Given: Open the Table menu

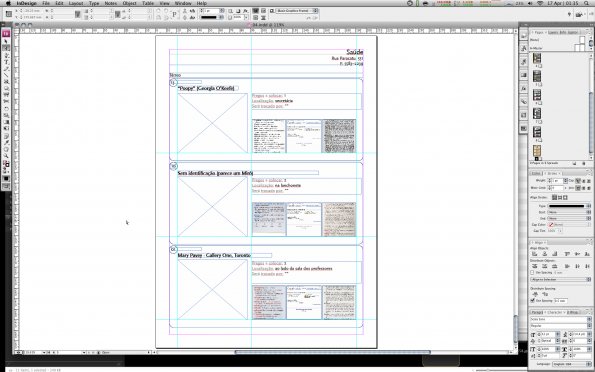Looking at the screenshot, I should [148, 3].
